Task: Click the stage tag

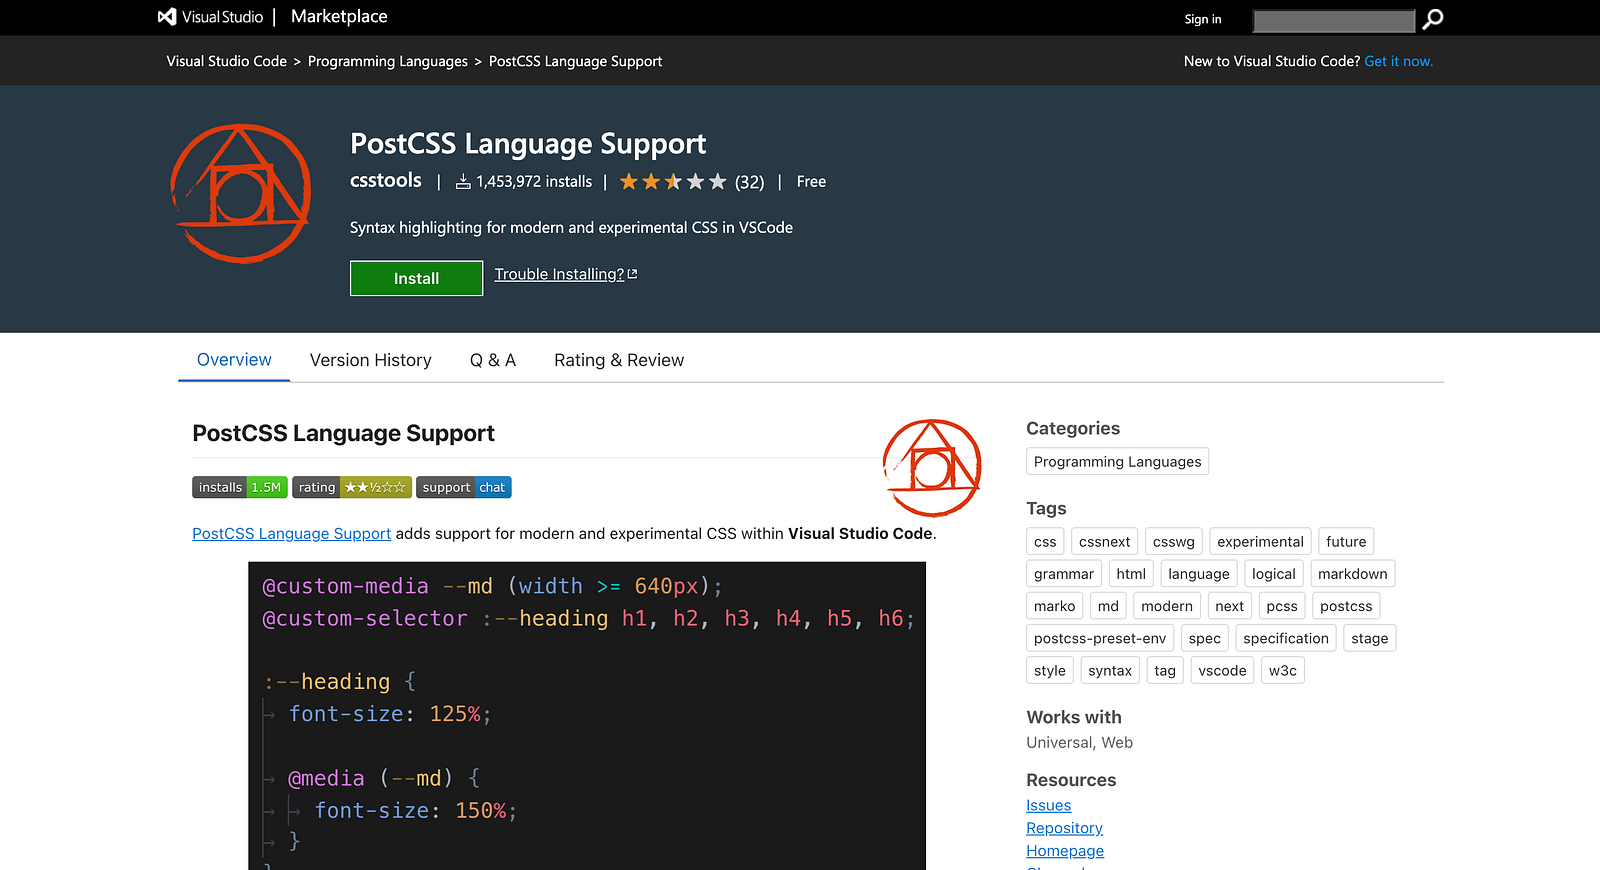Action: [1370, 638]
